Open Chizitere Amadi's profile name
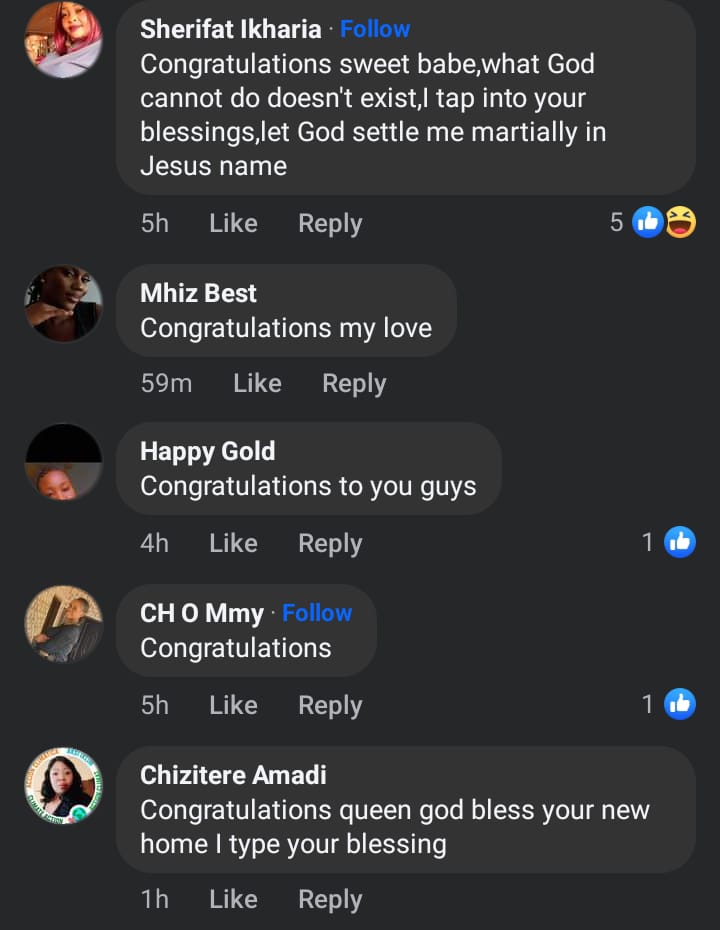The image size is (720, 930). tap(233, 775)
